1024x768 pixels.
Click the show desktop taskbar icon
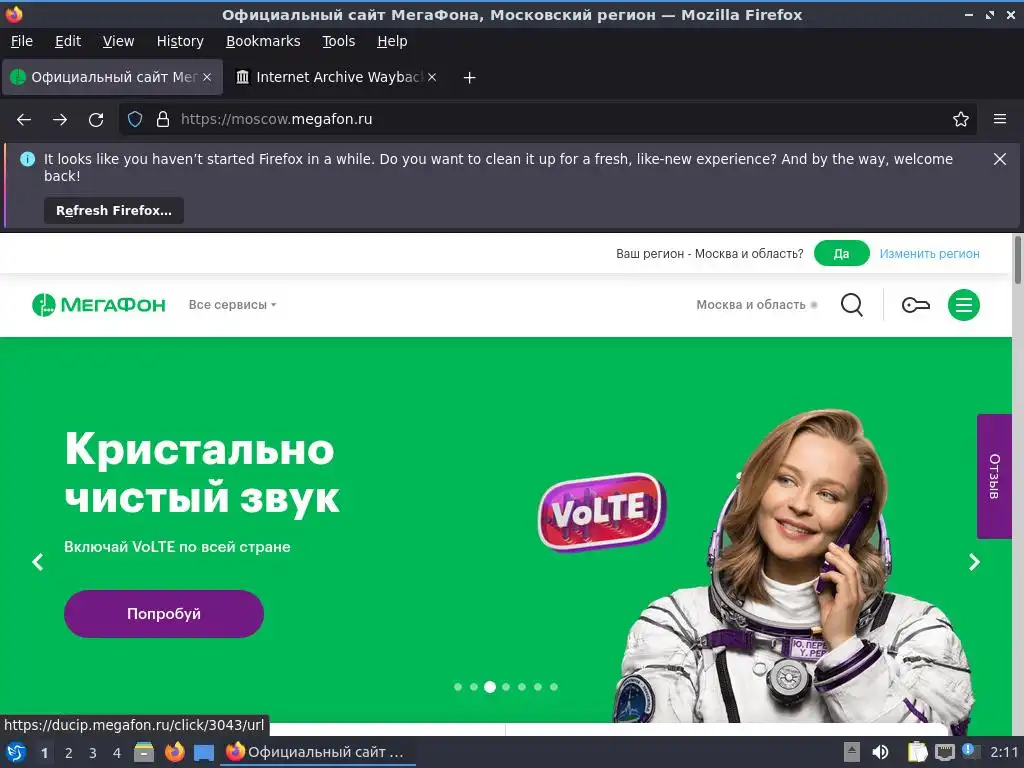point(204,752)
